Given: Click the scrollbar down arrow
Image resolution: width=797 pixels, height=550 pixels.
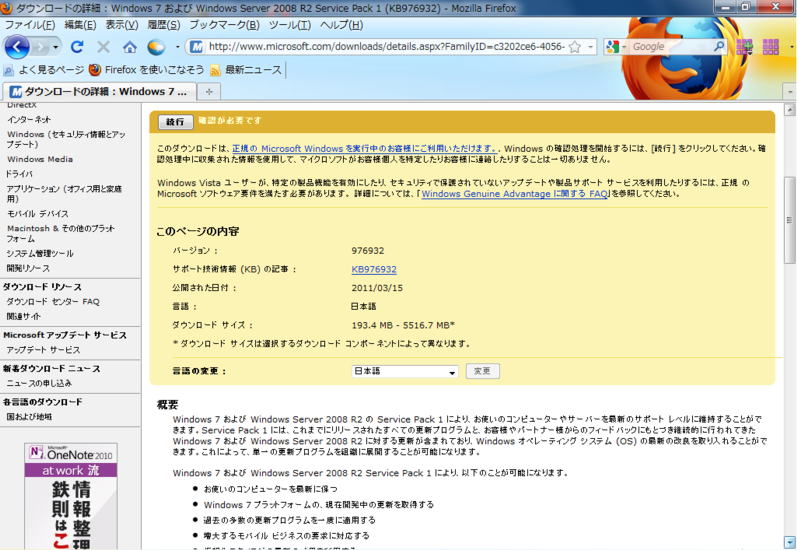Looking at the screenshot, I should click(x=789, y=542).
